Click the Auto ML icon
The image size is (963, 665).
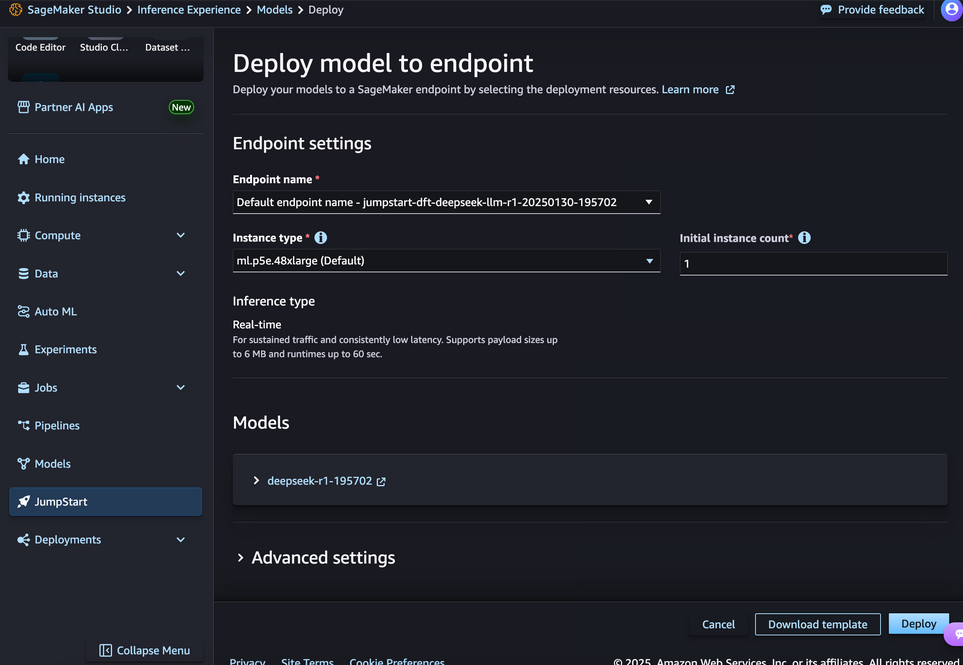point(23,312)
